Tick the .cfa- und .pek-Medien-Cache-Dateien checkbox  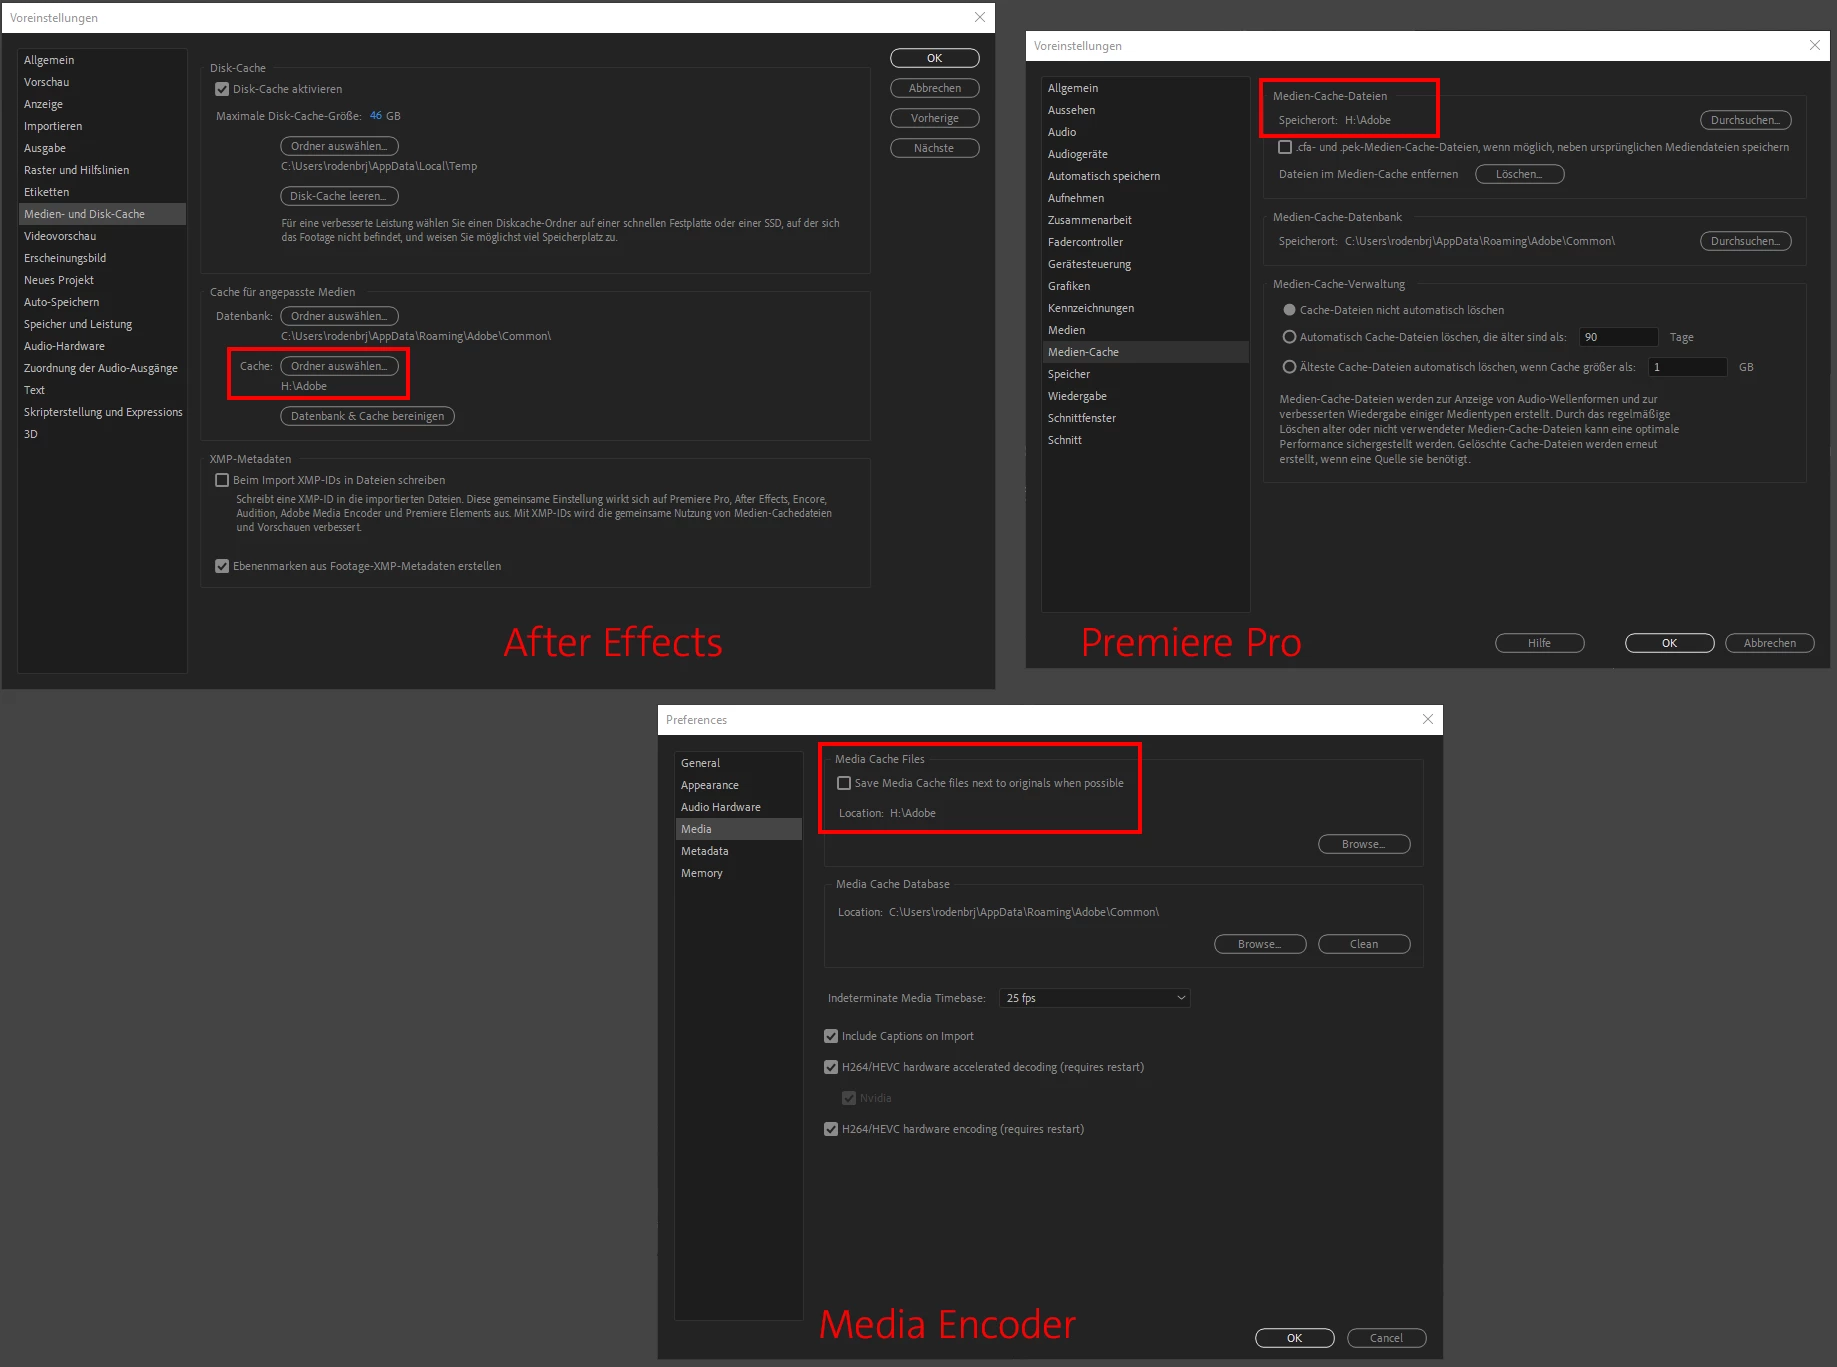1285,147
